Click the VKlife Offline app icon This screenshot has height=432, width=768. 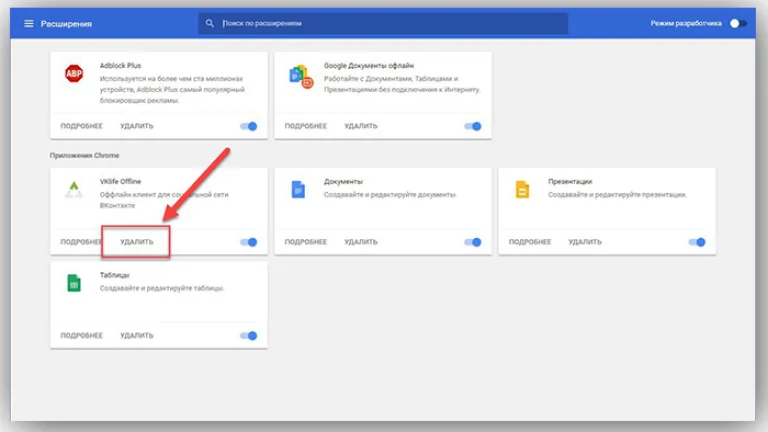pos(74,190)
